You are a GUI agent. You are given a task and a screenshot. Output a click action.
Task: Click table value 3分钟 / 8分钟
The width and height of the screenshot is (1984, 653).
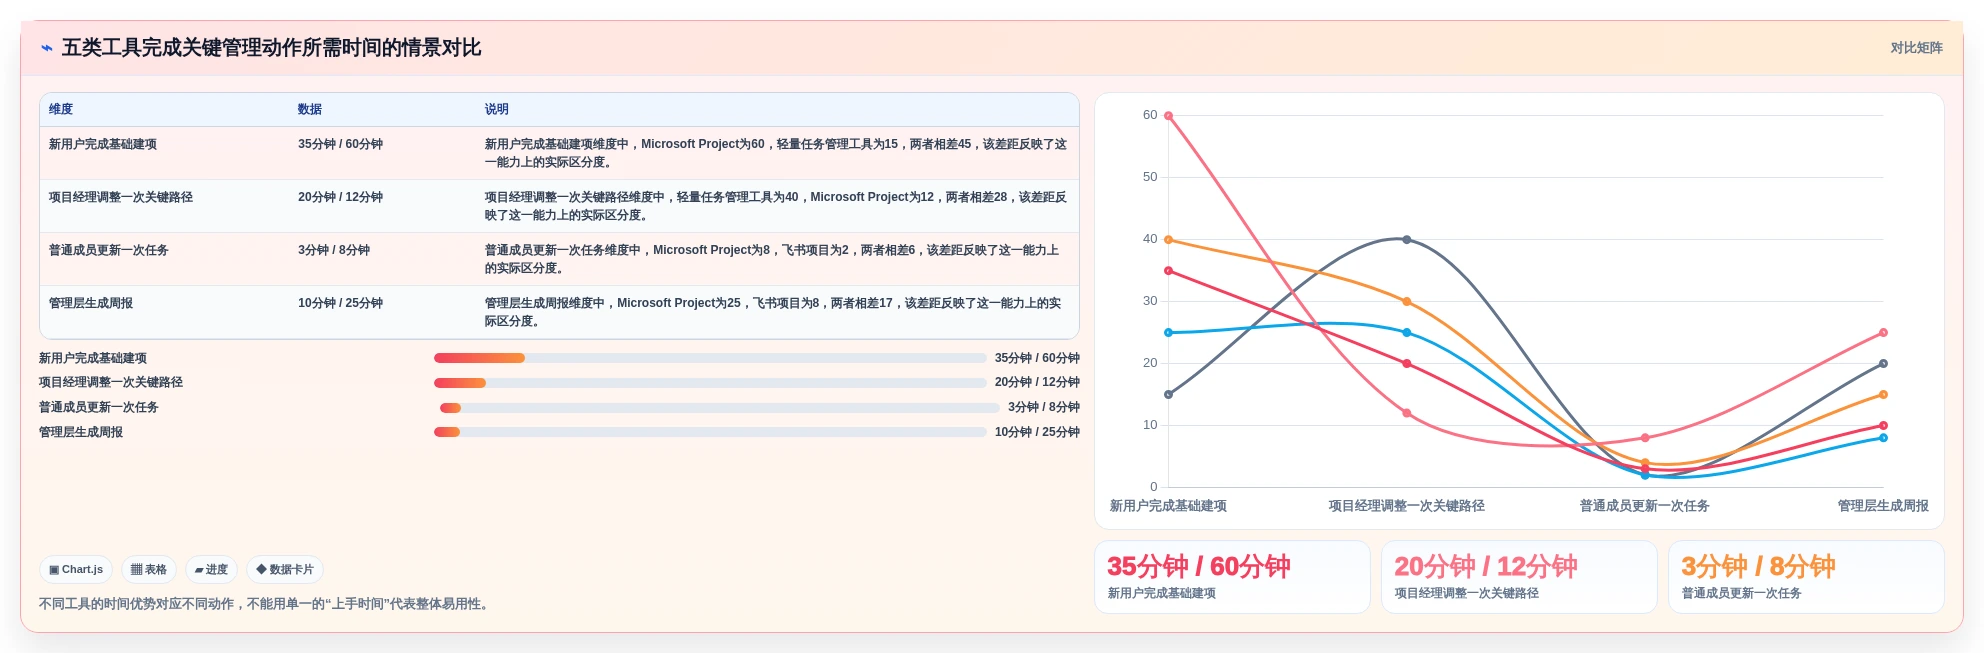(x=334, y=250)
